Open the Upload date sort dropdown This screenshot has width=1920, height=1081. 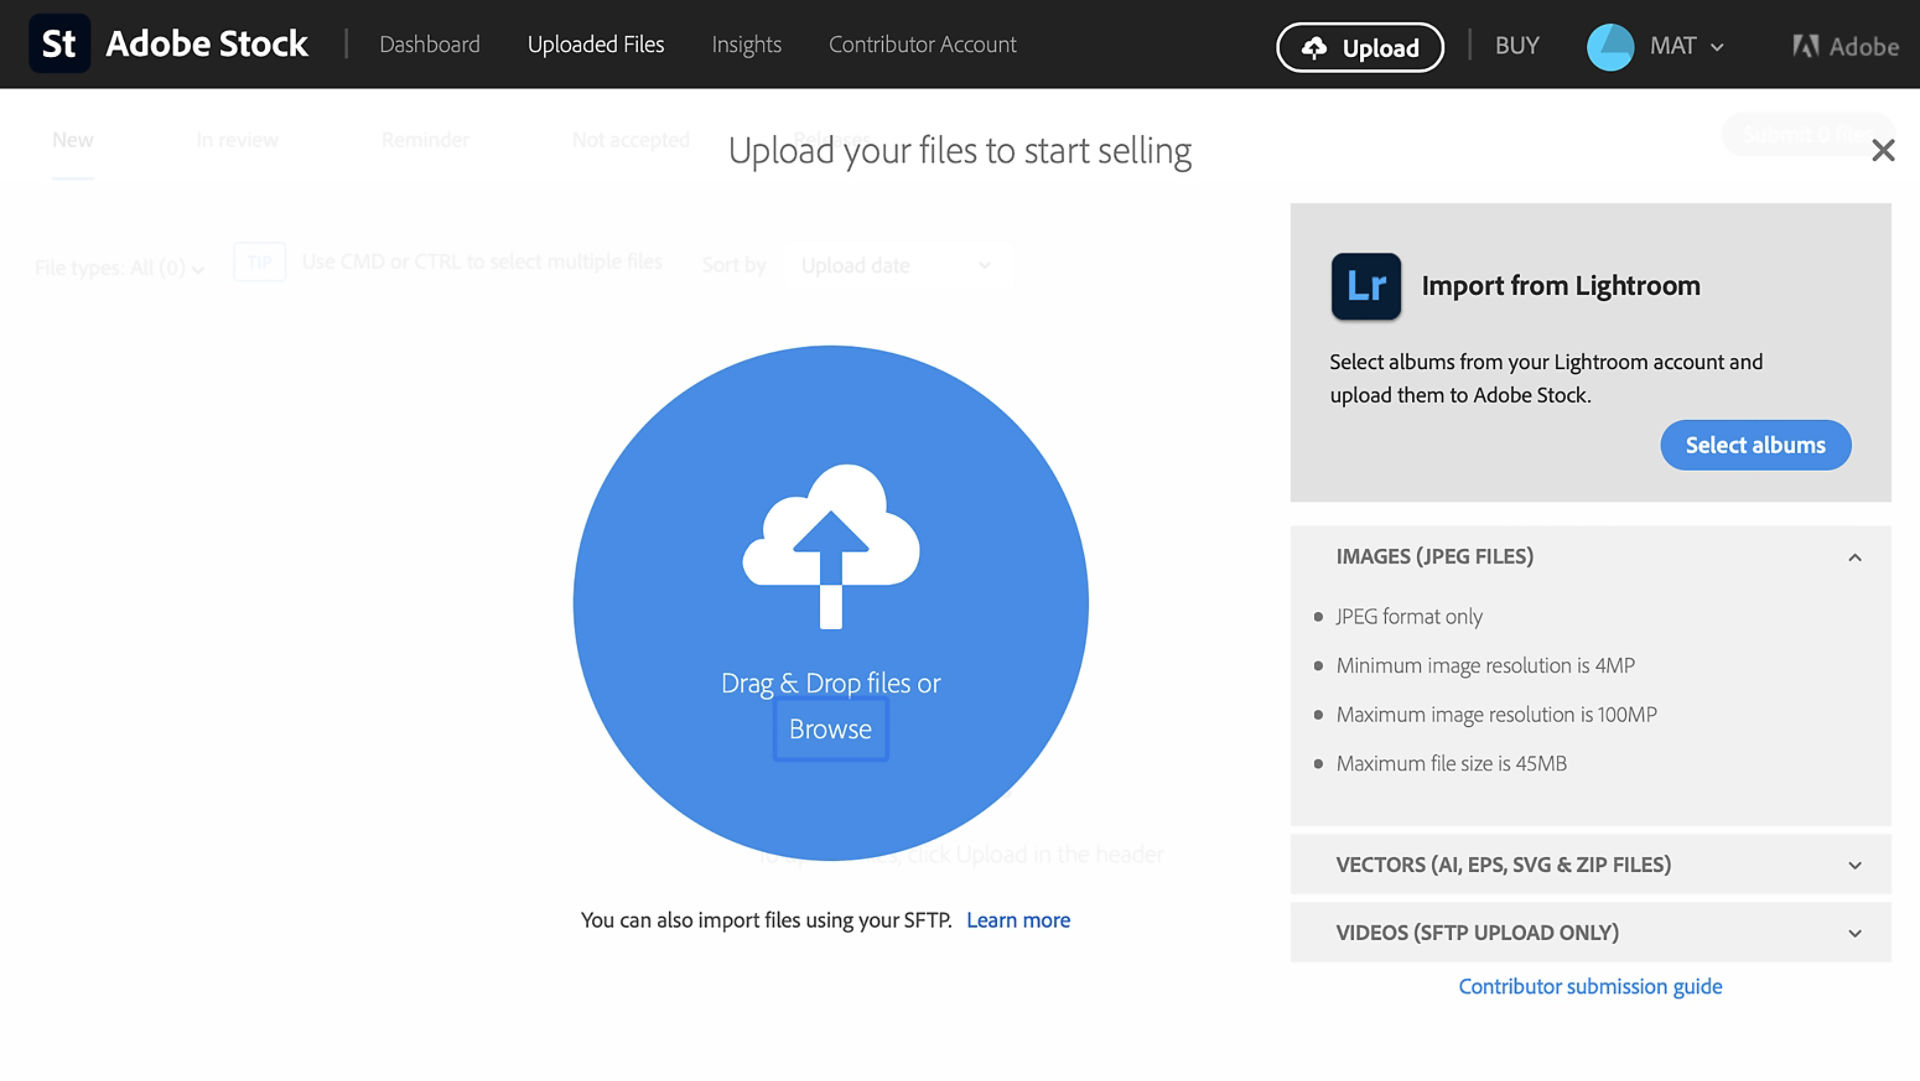(x=895, y=265)
